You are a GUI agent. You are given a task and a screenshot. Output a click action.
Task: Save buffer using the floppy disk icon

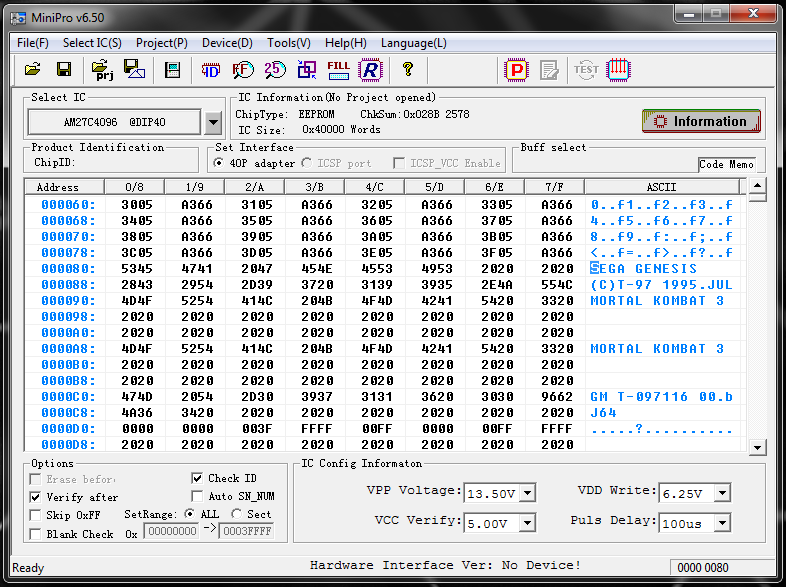[64, 69]
